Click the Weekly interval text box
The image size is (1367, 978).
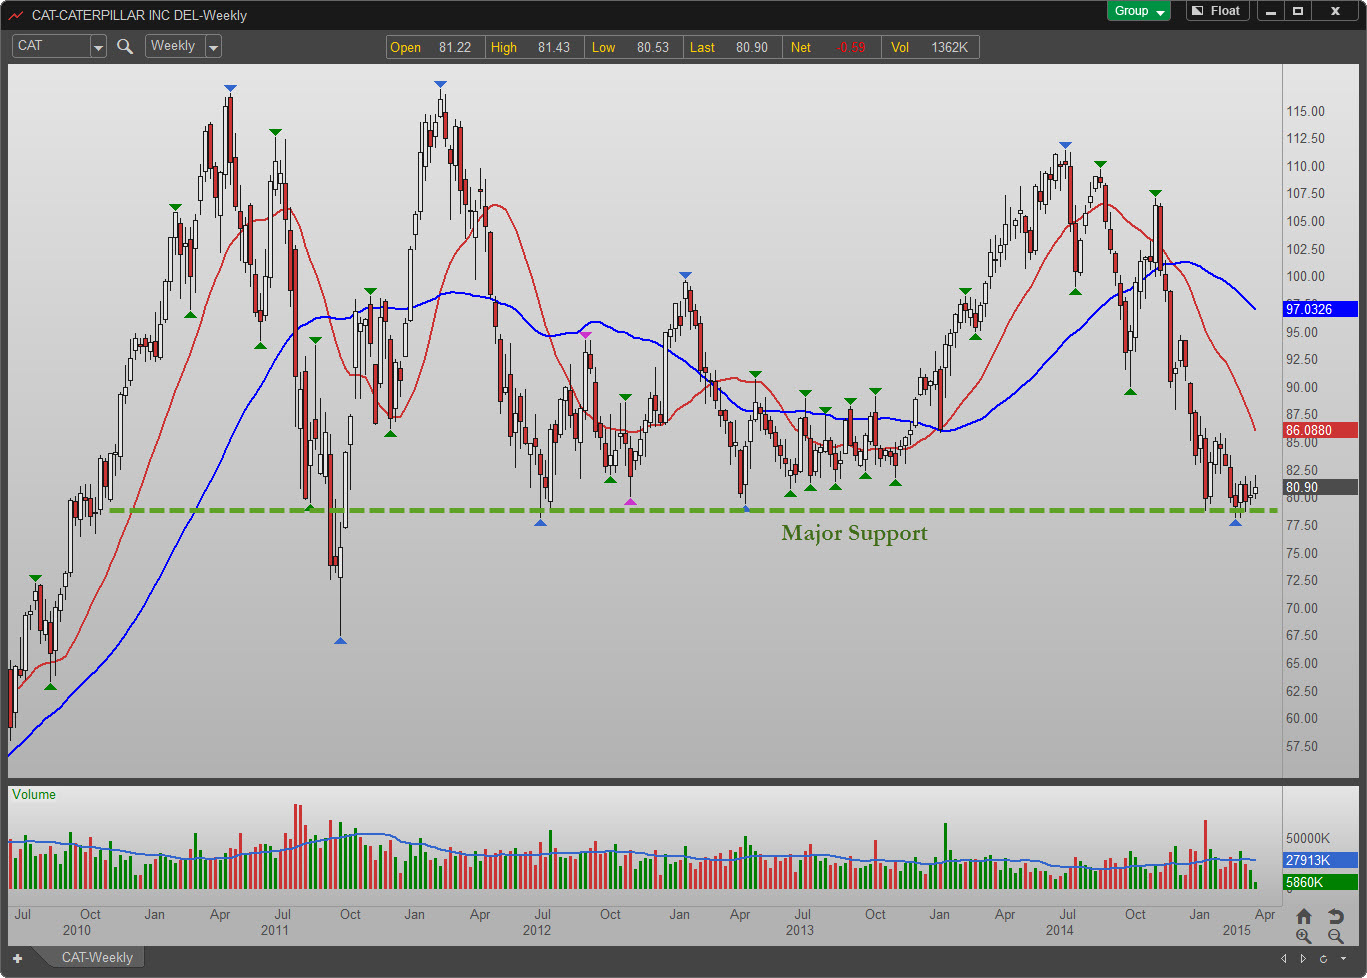(176, 46)
